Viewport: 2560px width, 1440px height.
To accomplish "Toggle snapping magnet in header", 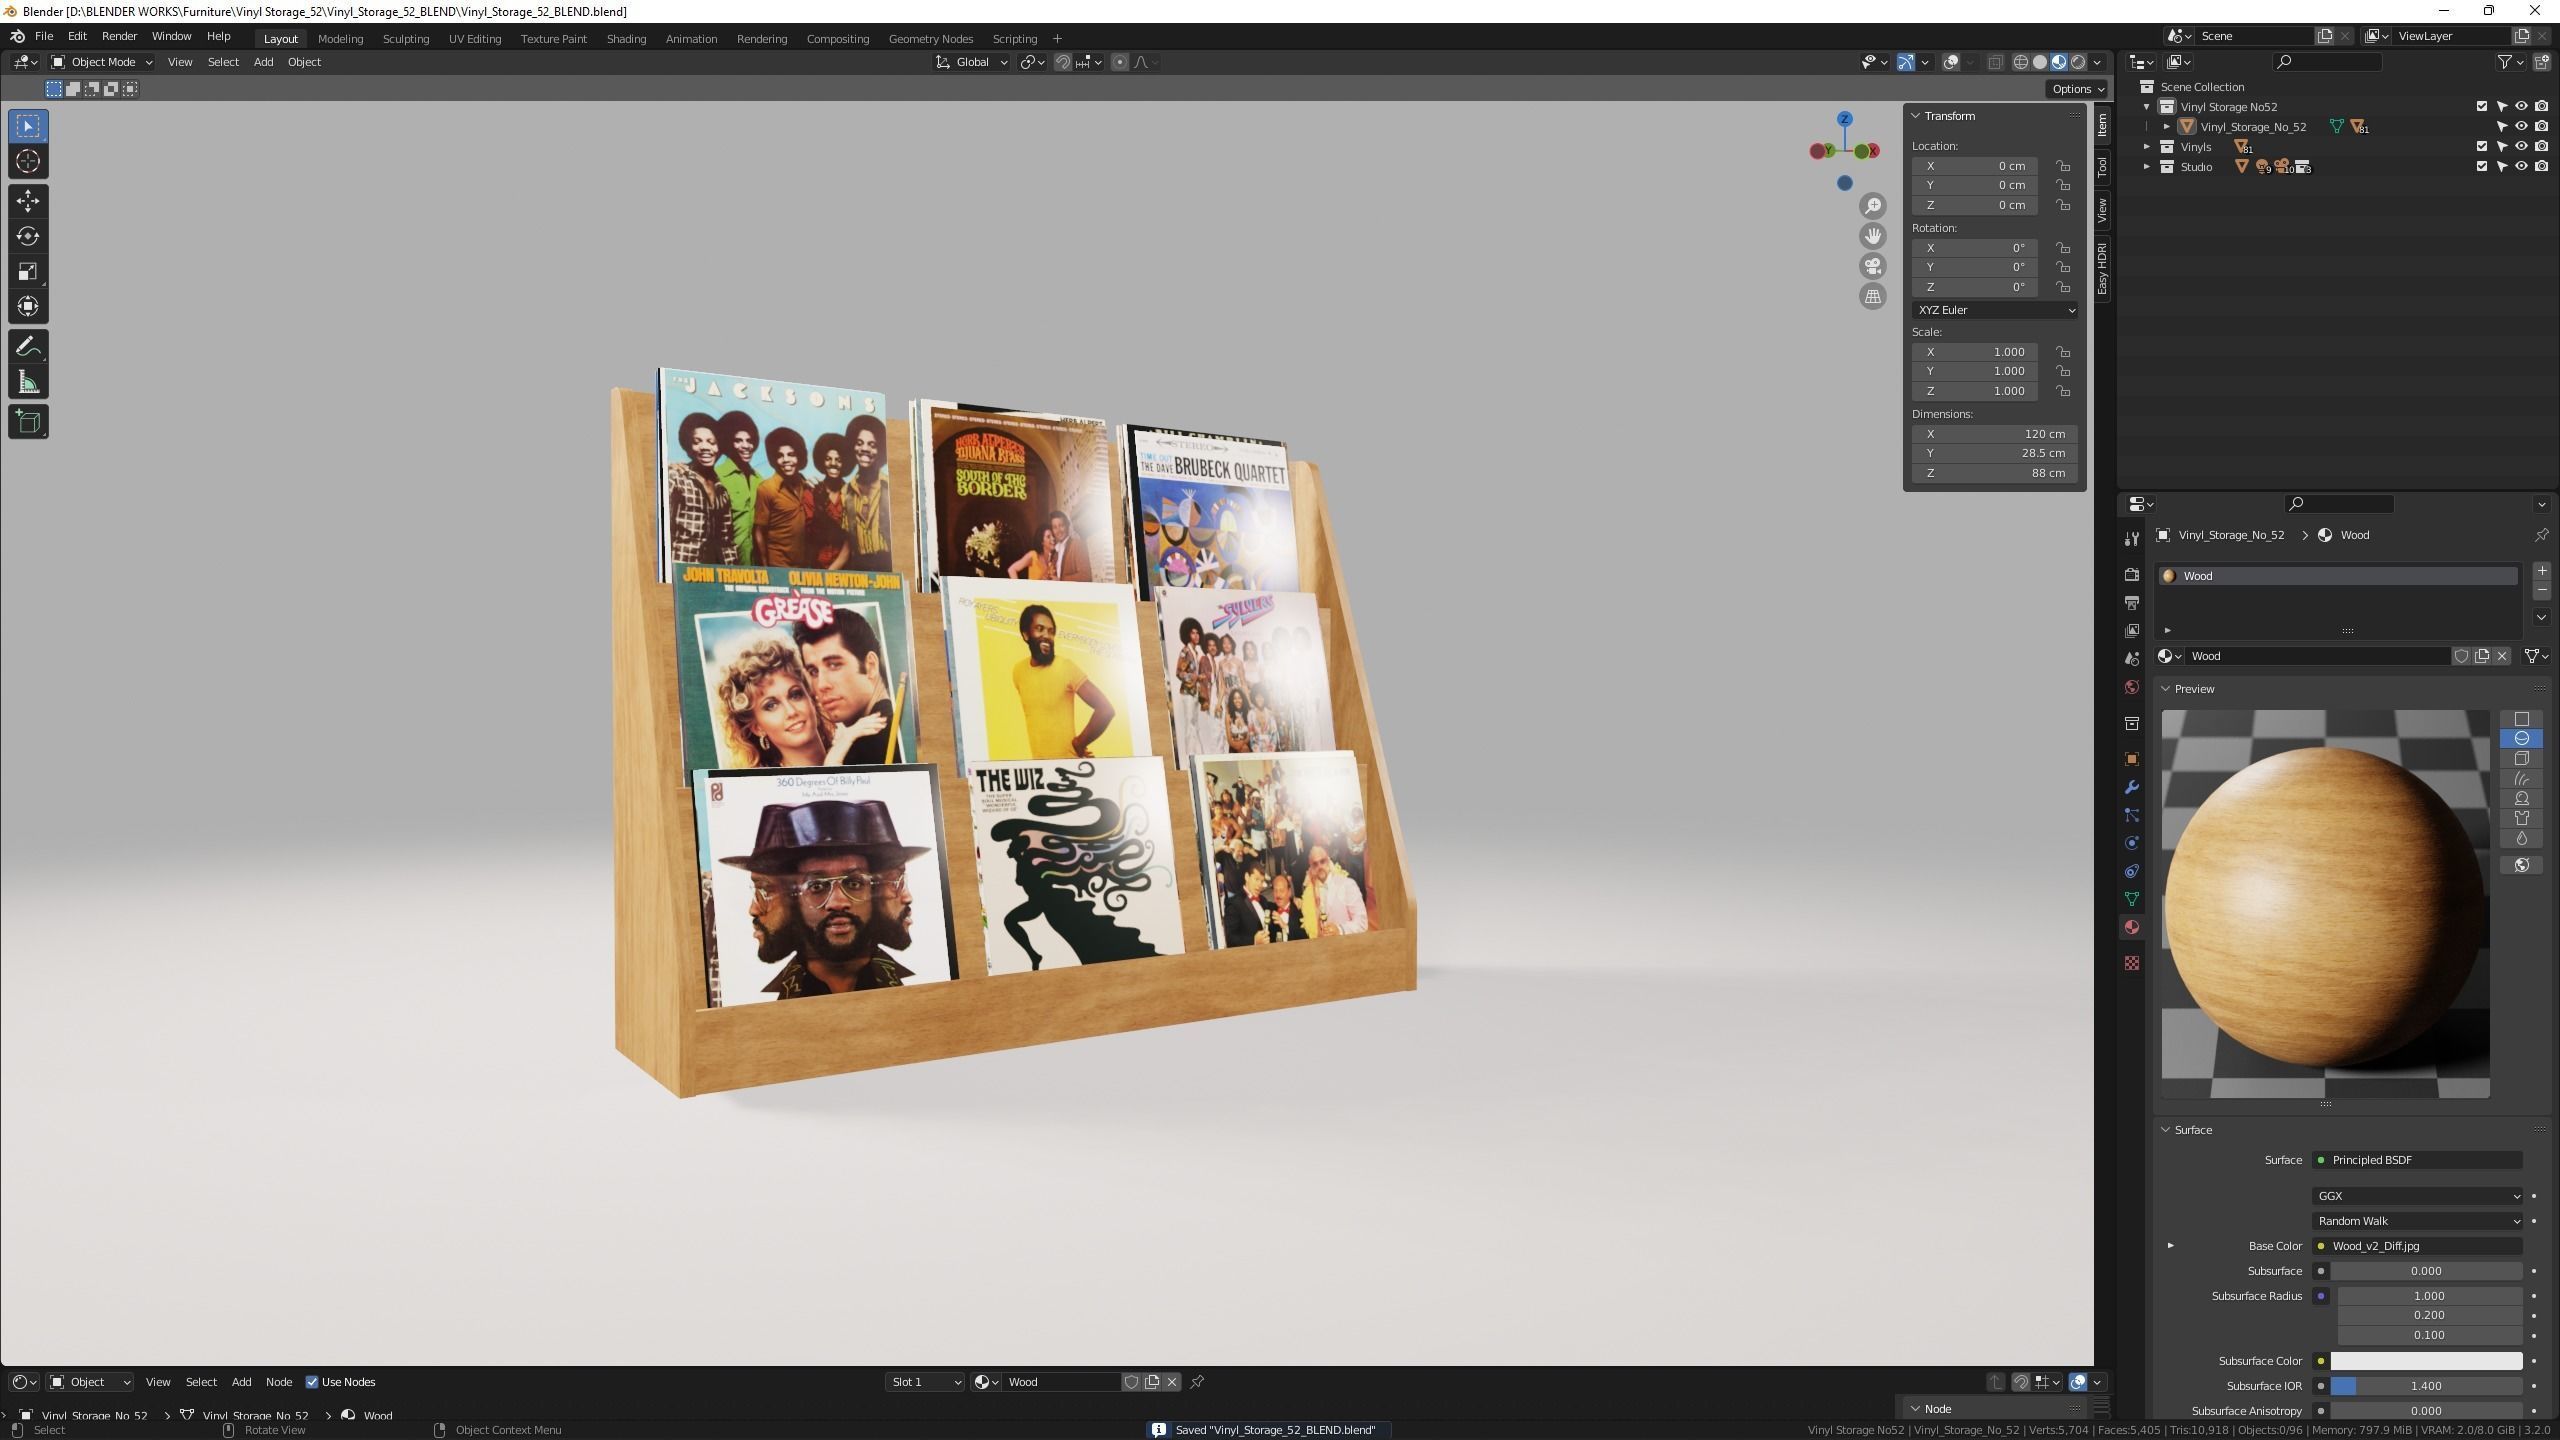I will coord(1063,62).
